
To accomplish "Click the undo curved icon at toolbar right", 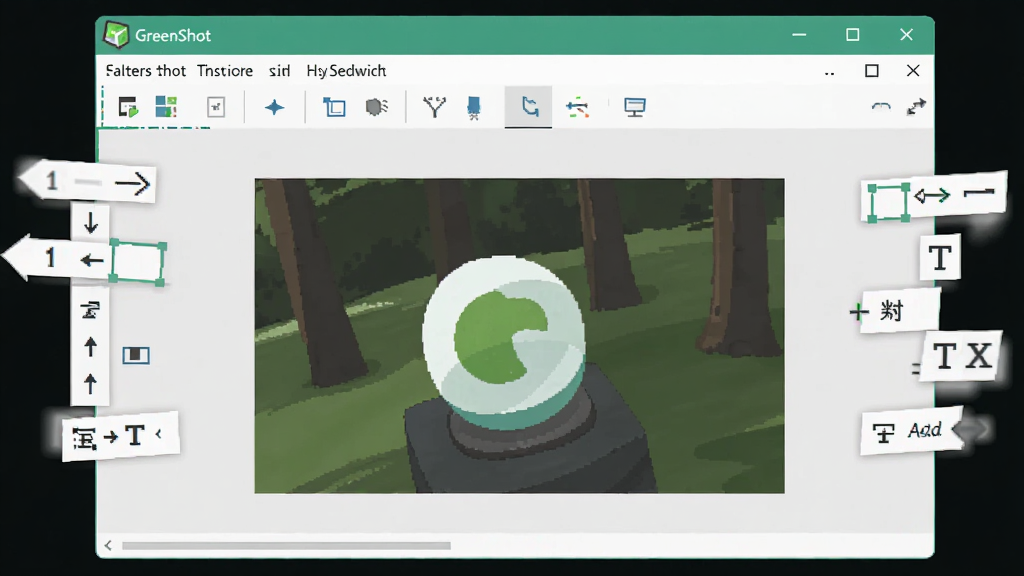I will pyautogui.click(x=882, y=106).
